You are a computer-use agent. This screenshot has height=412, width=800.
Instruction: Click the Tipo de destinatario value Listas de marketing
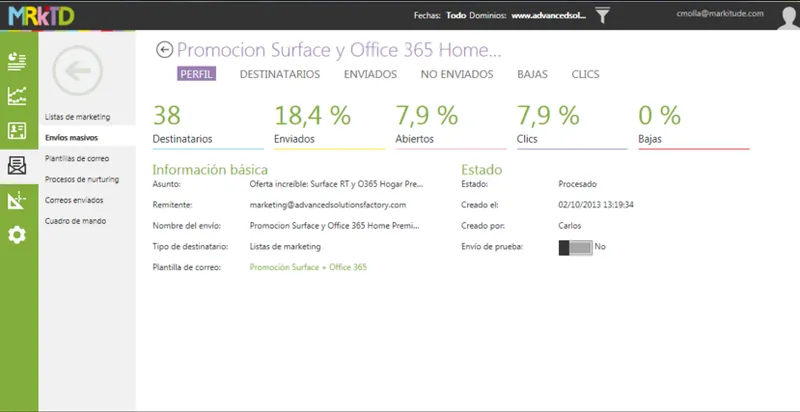click(x=285, y=247)
